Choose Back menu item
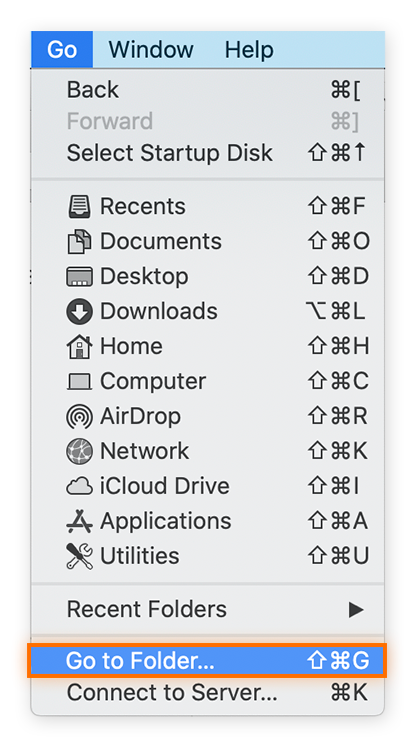 point(207,89)
